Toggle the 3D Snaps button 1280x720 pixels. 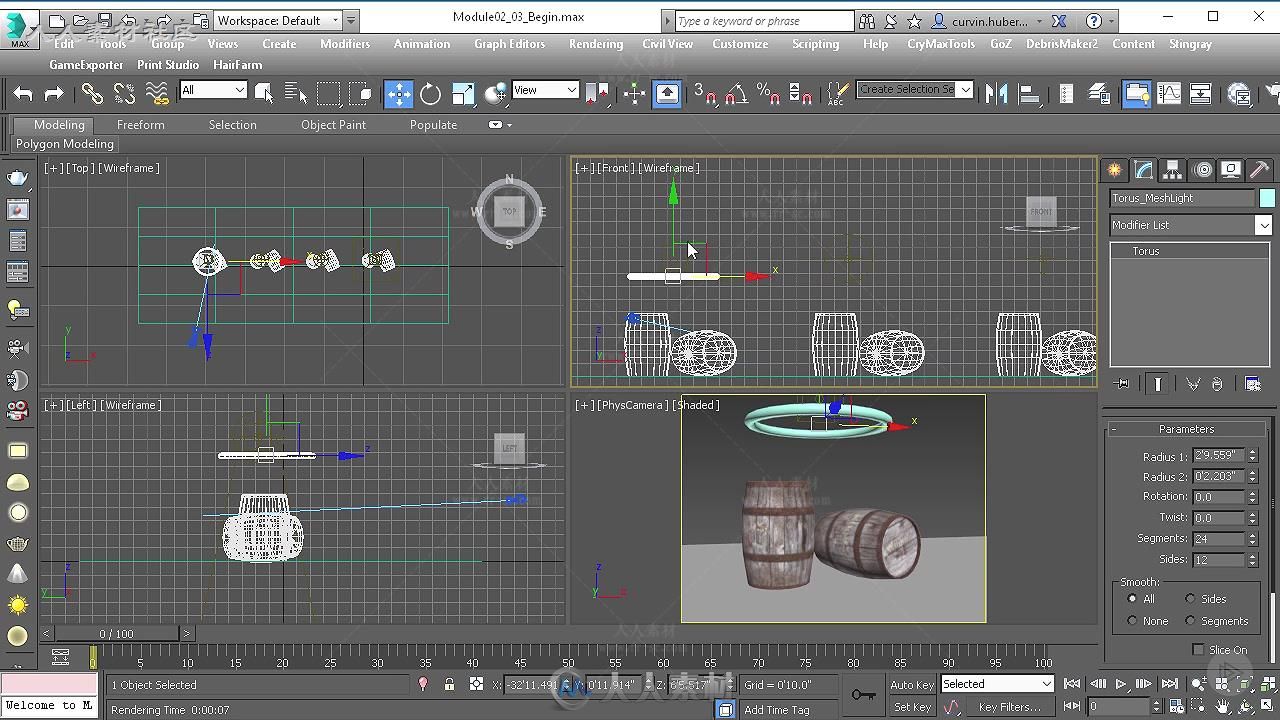pyautogui.click(x=706, y=94)
